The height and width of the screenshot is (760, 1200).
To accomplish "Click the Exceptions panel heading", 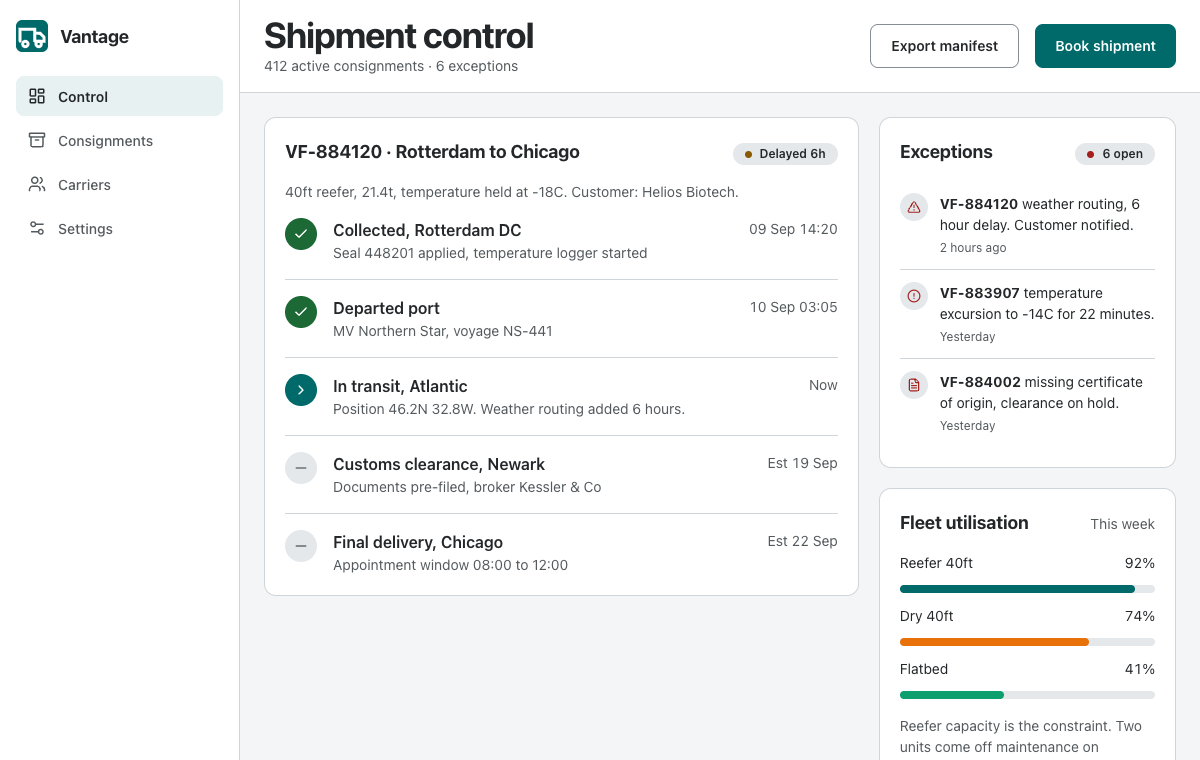I will click(x=946, y=152).
